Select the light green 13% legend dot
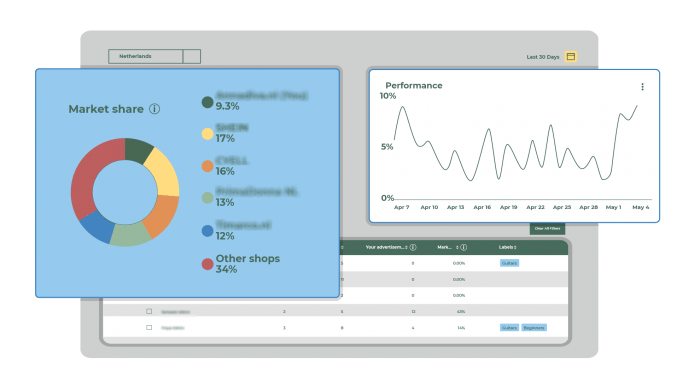The image size is (700, 382). coord(207,198)
